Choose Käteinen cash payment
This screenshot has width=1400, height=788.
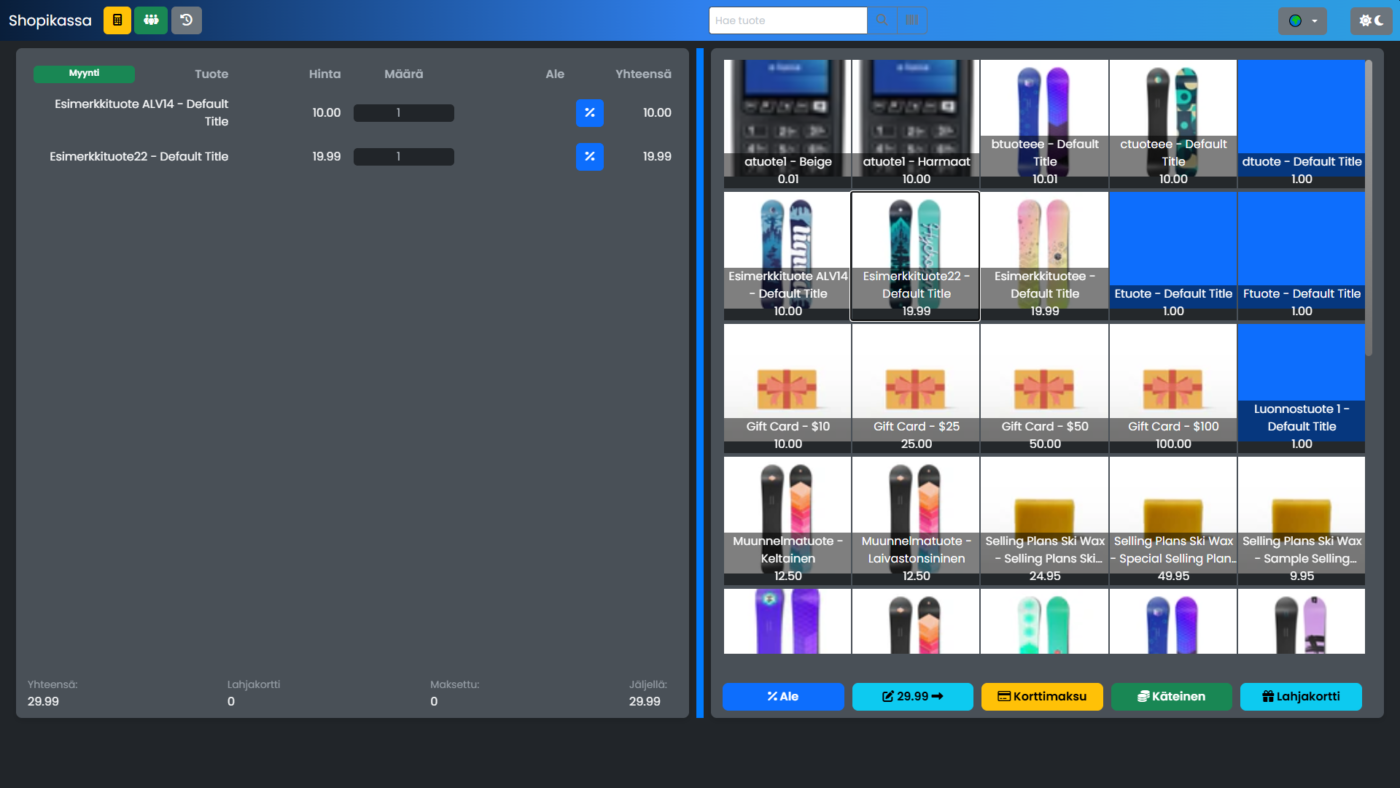(x=1171, y=696)
